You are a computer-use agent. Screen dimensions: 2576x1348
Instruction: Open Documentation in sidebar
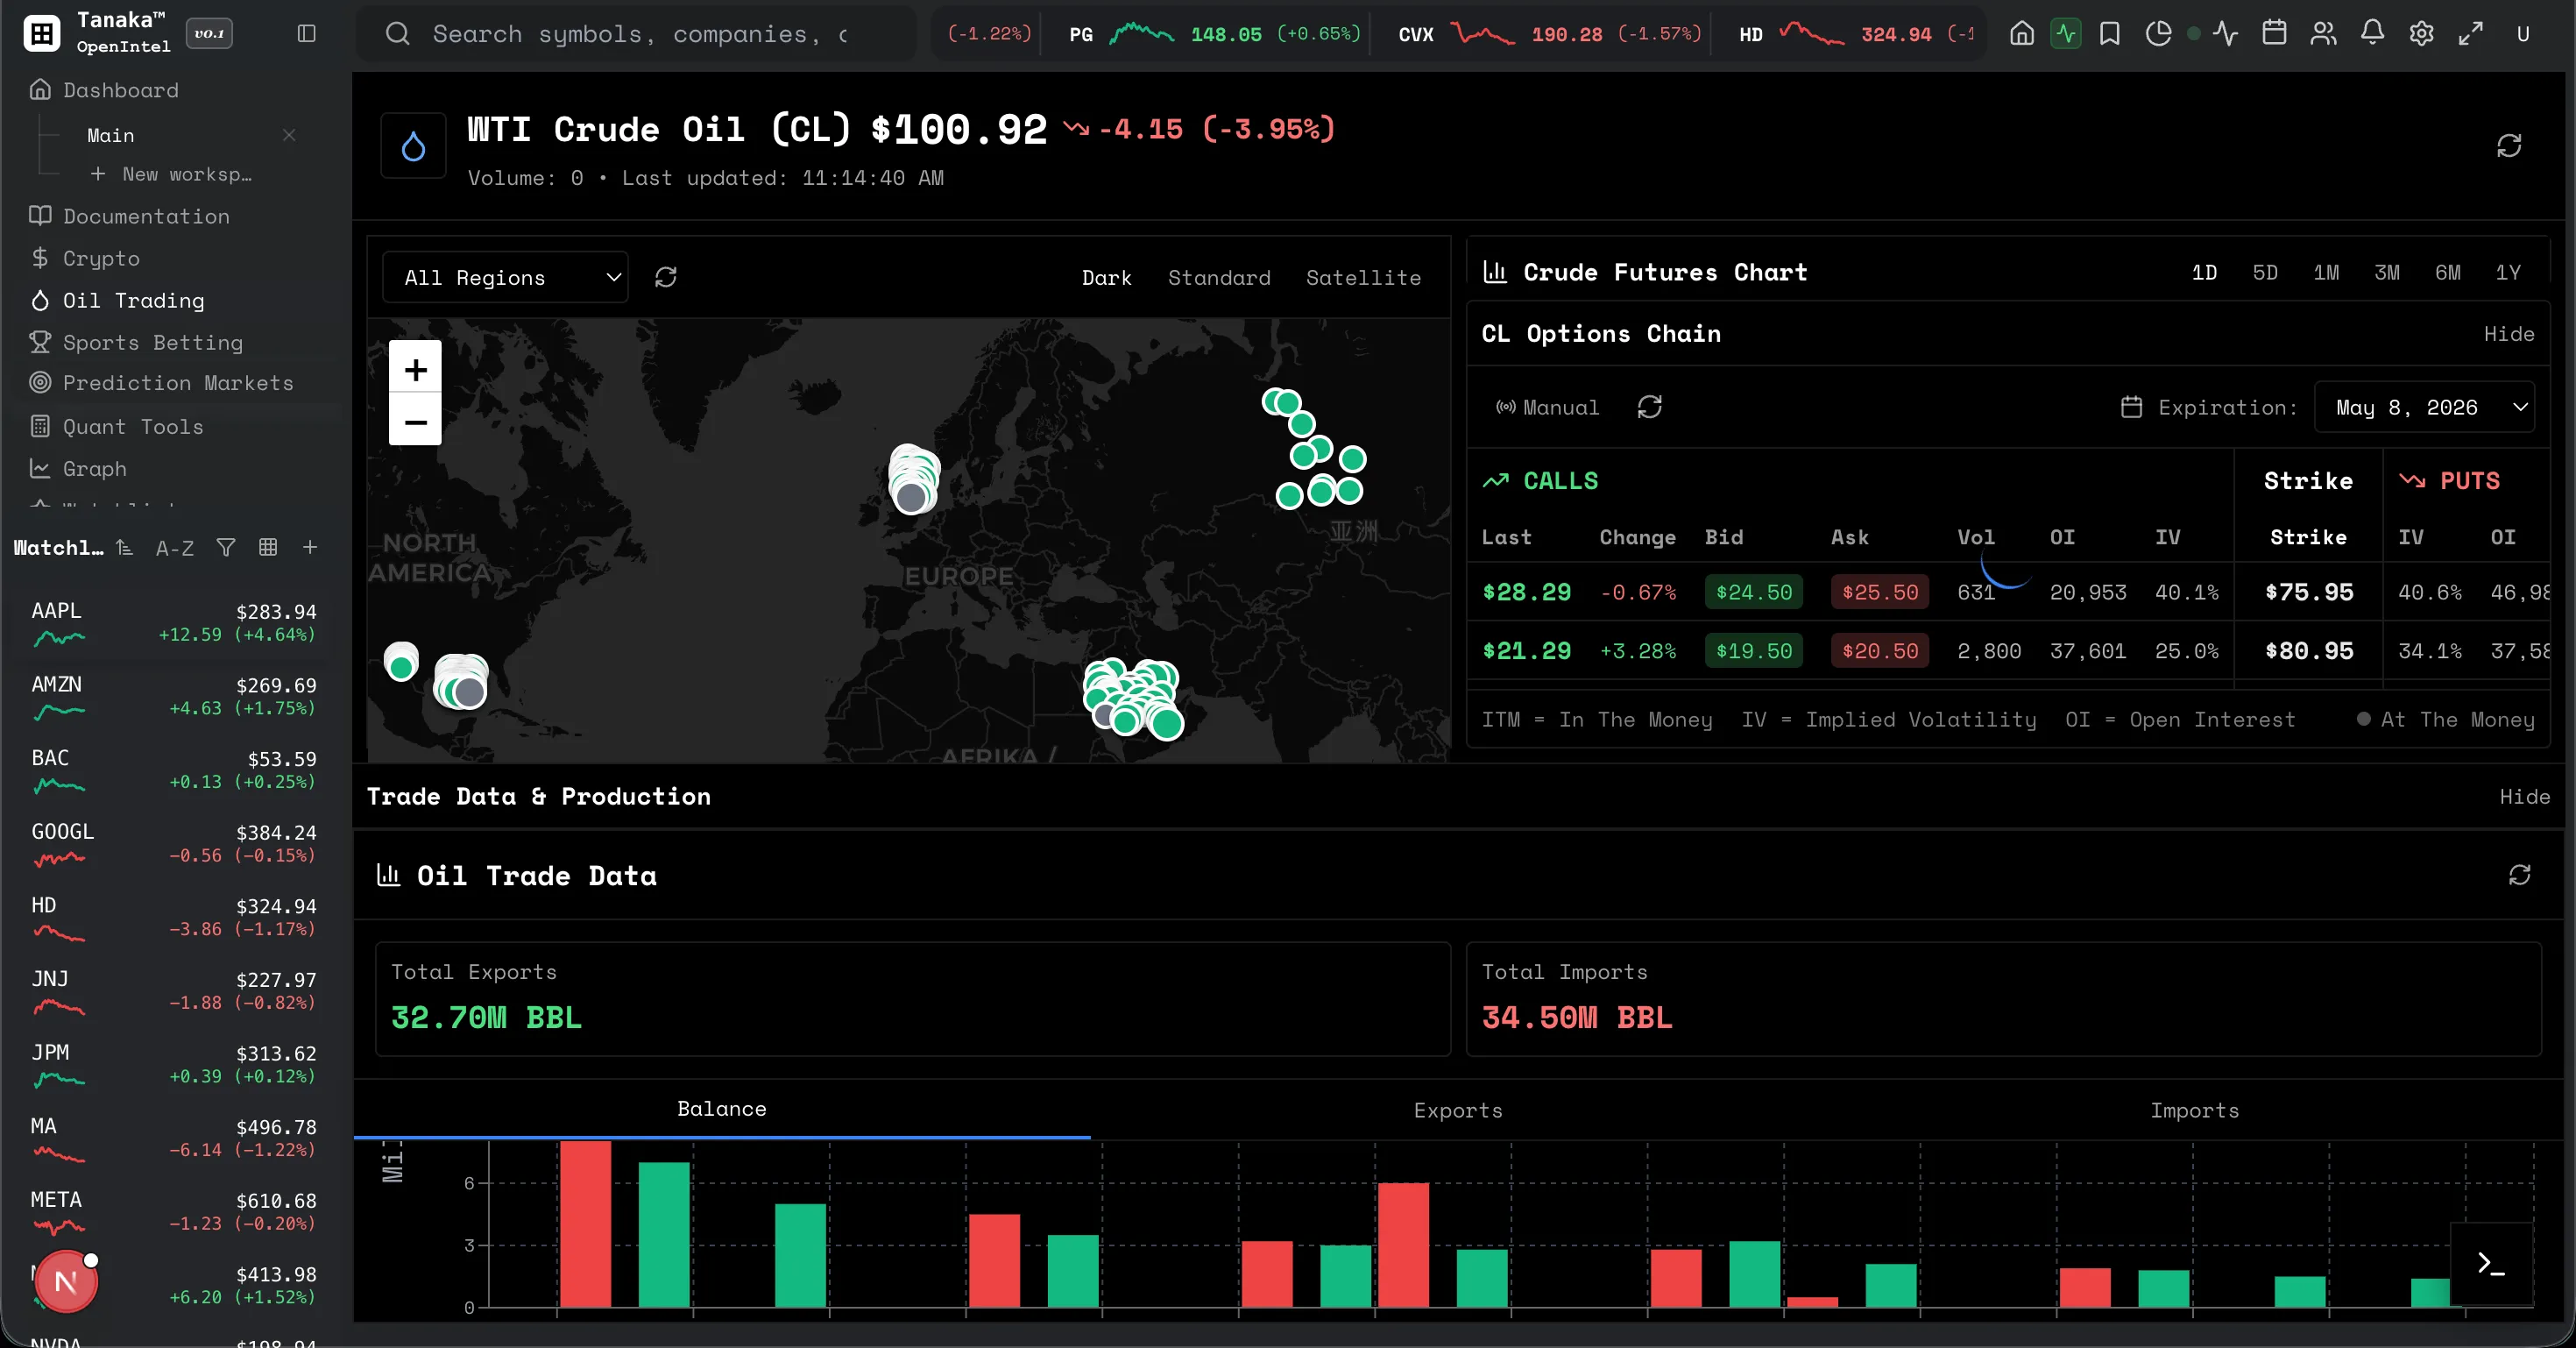coord(130,216)
